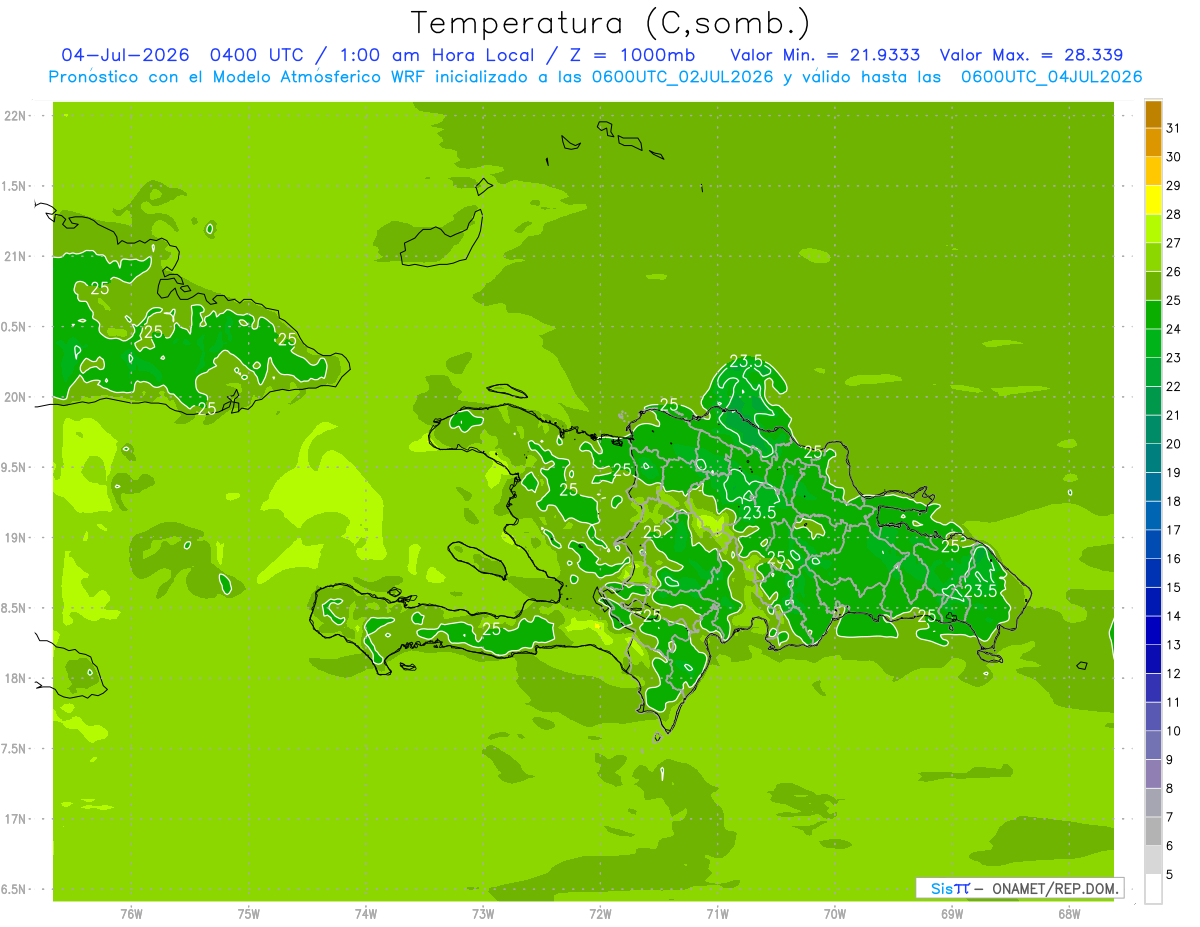Click the '27' colorbar scale value
Viewport: 1200px width, 927px height.
1174,243
